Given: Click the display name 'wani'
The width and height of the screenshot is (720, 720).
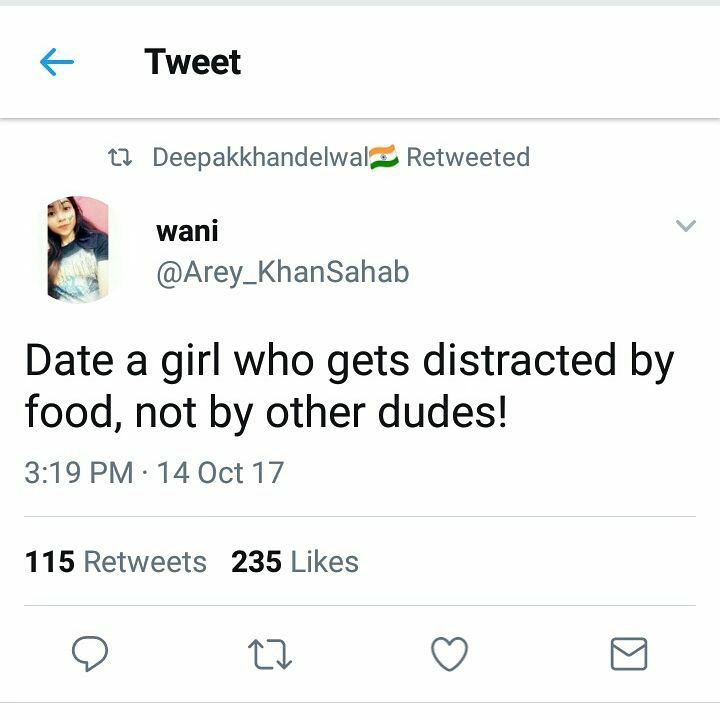Looking at the screenshot, I should click(187, 231).
